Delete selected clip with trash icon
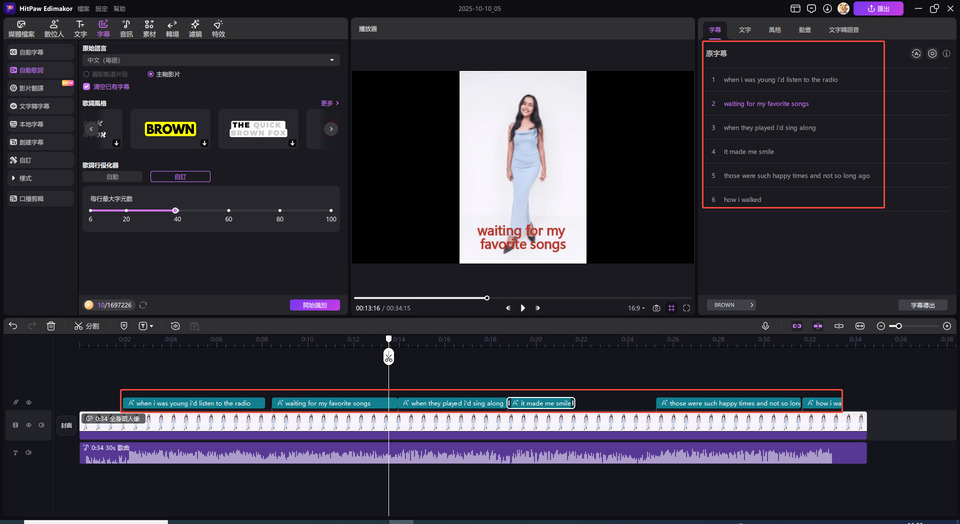The width and height of the screenshot is (960, 524). click(x=51, y=326)
